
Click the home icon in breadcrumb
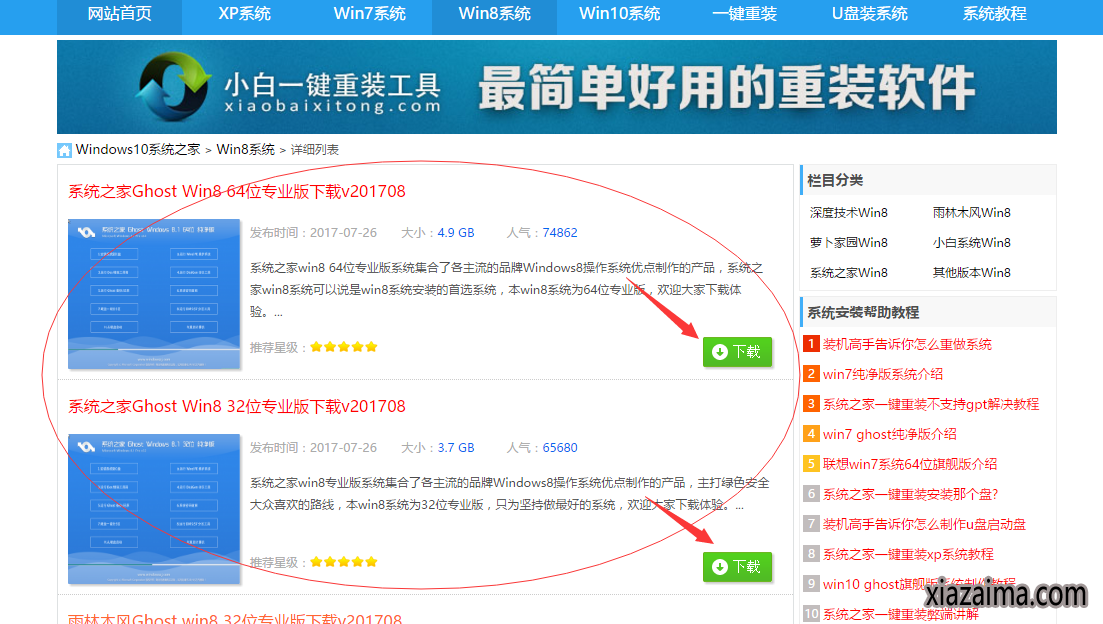(x=65, y=150)
